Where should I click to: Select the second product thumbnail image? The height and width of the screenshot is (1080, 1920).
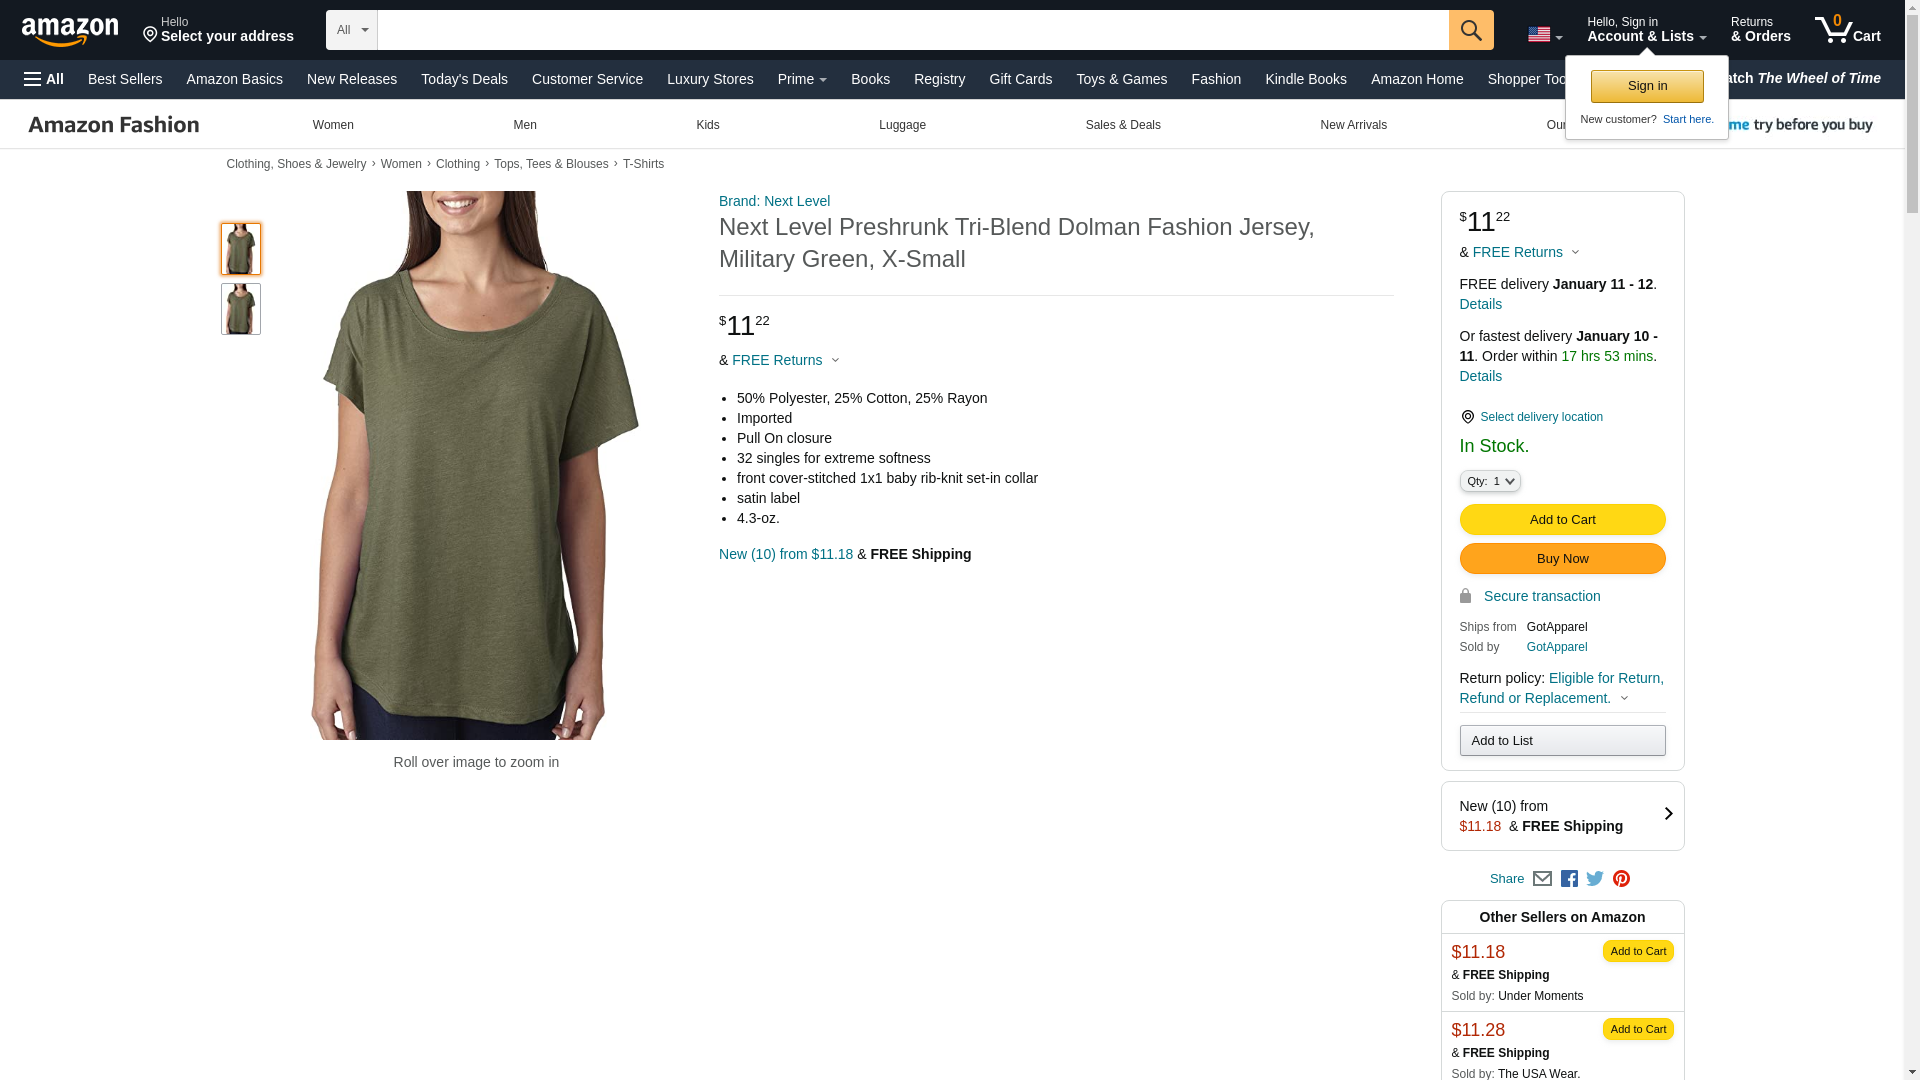[x=240, y=309]
